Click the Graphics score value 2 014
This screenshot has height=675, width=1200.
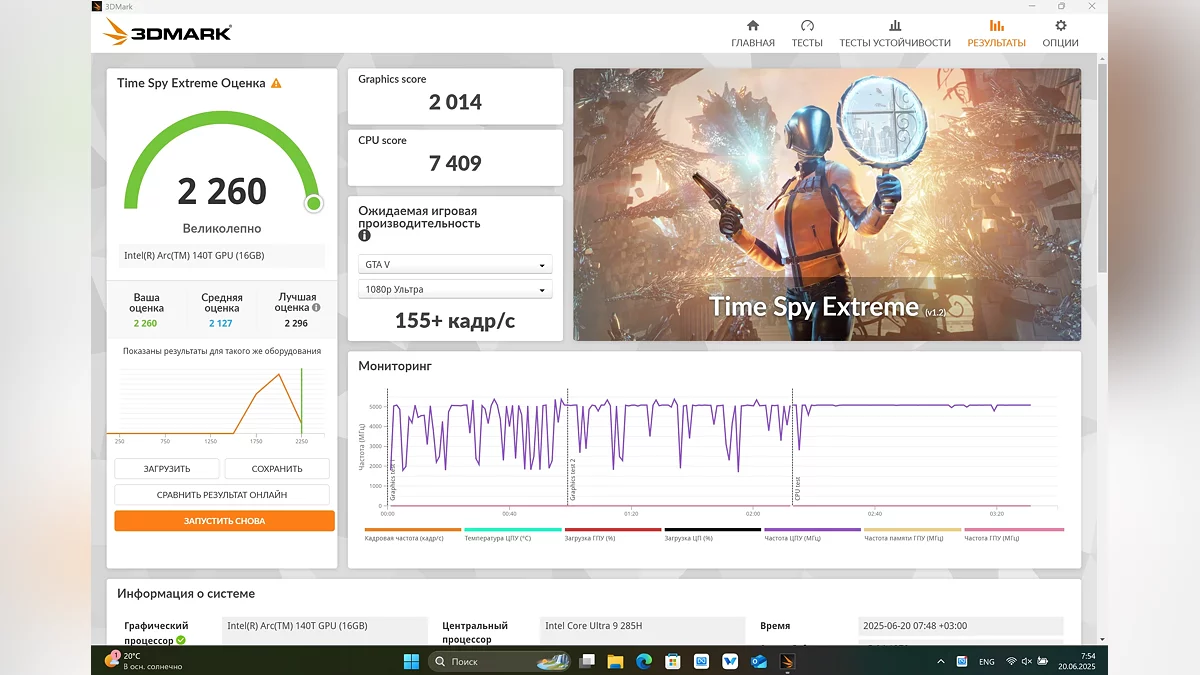[455, 102]
